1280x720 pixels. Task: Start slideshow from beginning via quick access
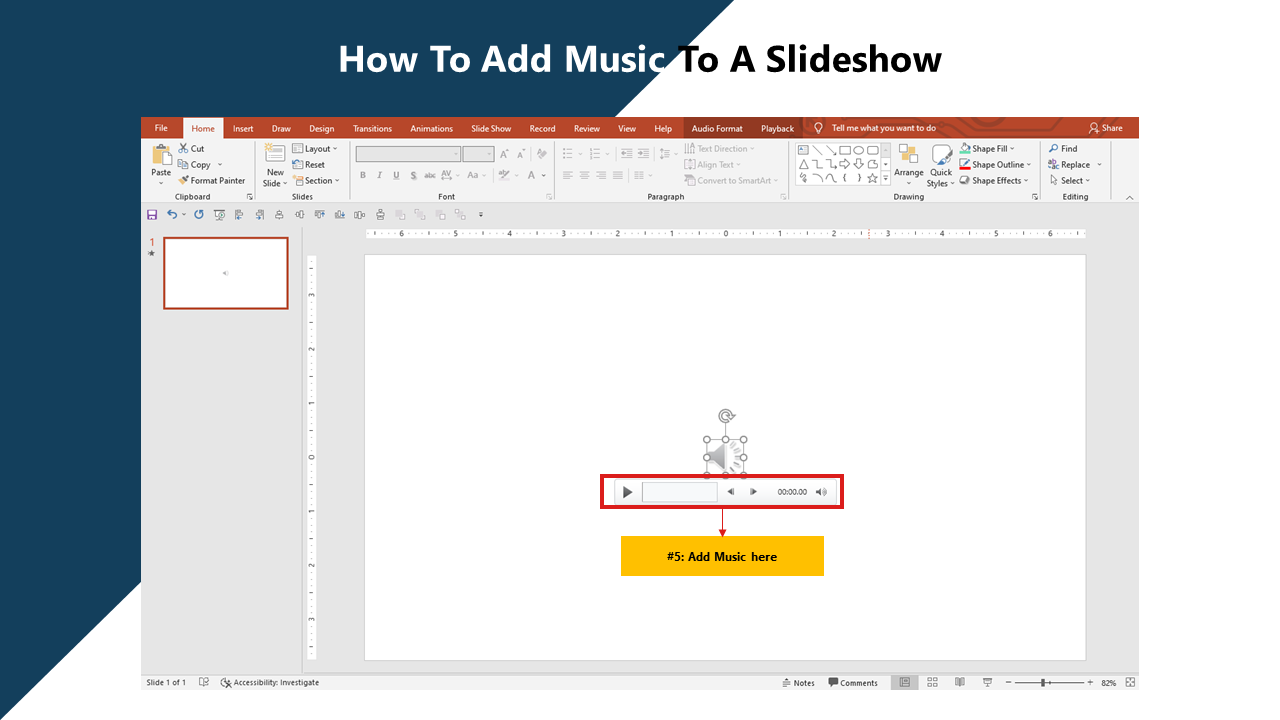click(219, 215)
